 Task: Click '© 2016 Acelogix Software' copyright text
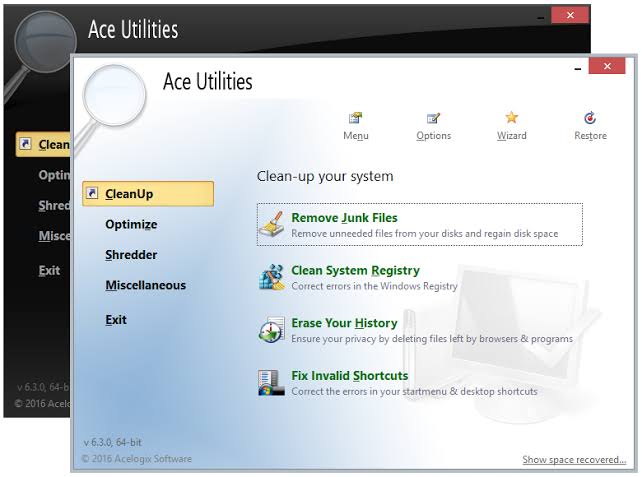coord(136,459)
